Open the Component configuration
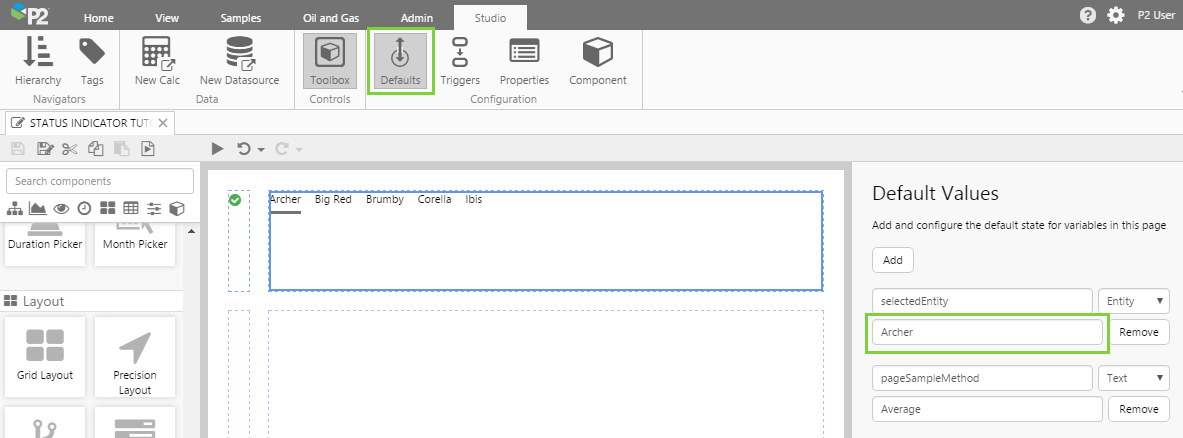1183x438 pixels. pyautogui.click(x=598, y=61)
